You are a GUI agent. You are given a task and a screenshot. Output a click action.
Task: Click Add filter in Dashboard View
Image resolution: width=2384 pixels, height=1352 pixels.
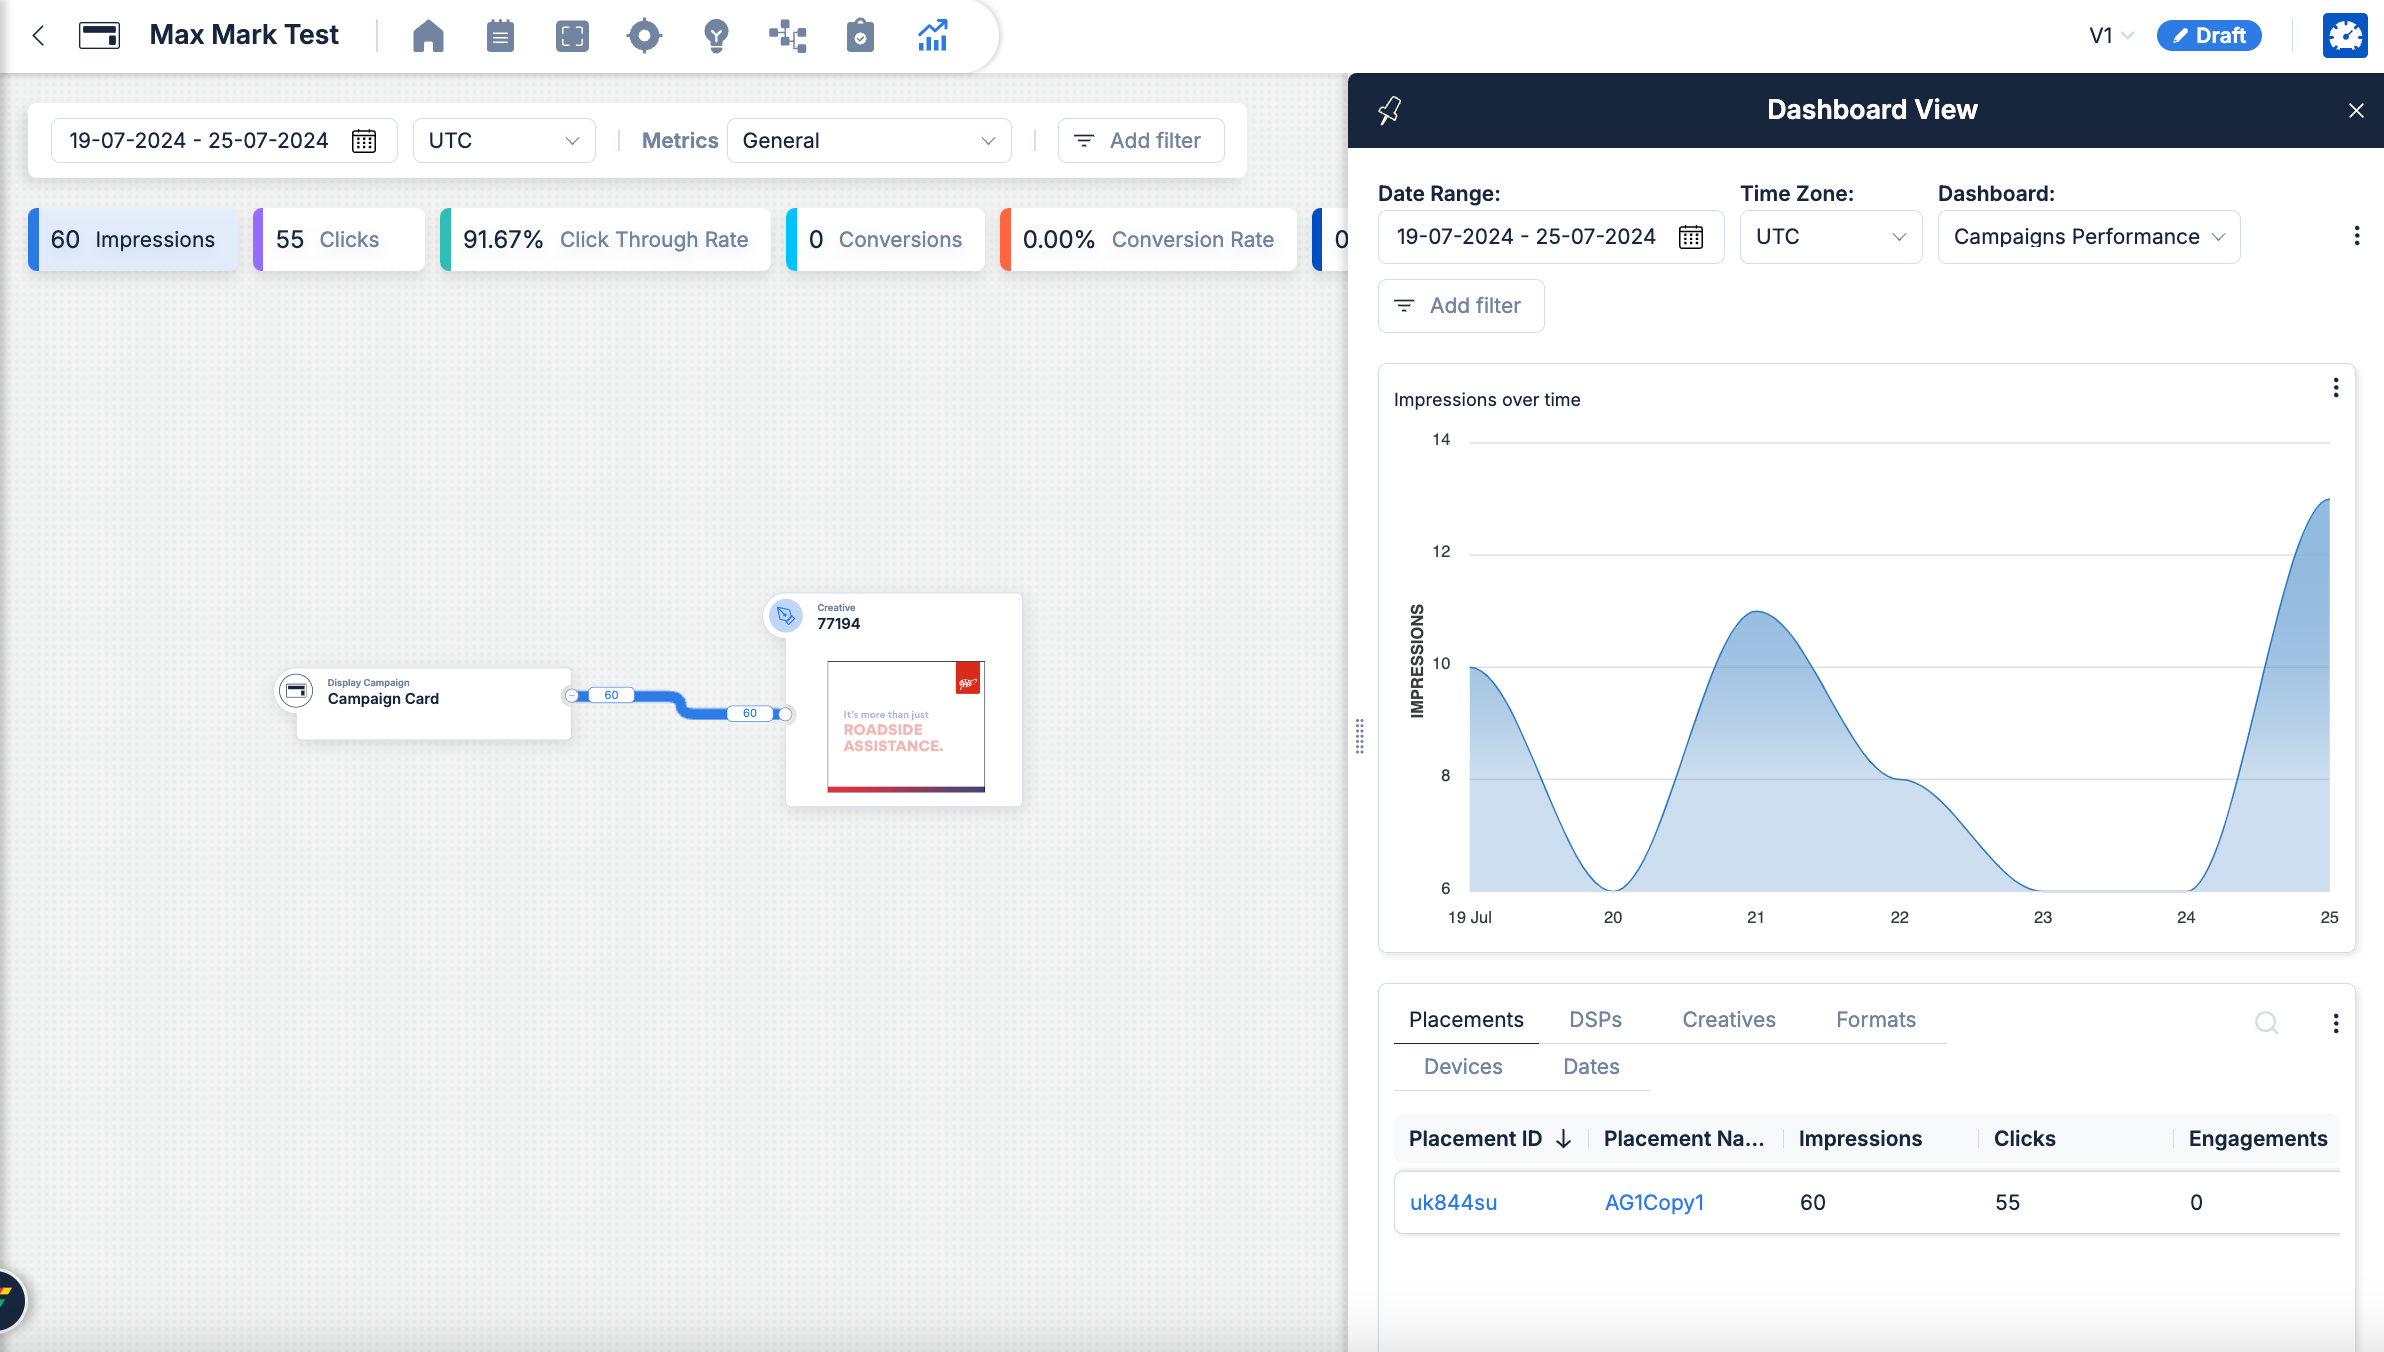1461,306
